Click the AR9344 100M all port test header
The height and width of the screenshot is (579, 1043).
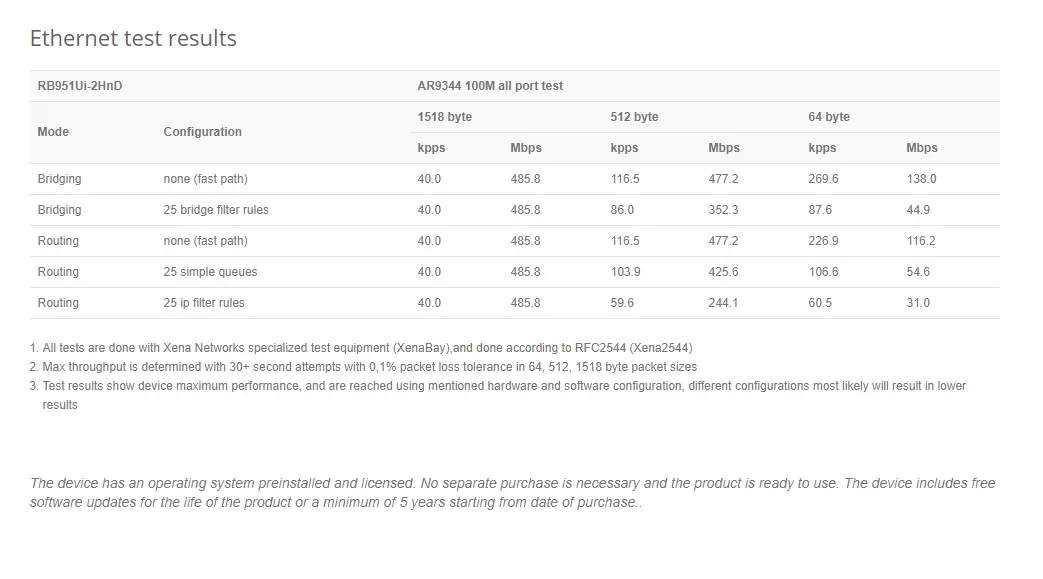click(490, 86)
